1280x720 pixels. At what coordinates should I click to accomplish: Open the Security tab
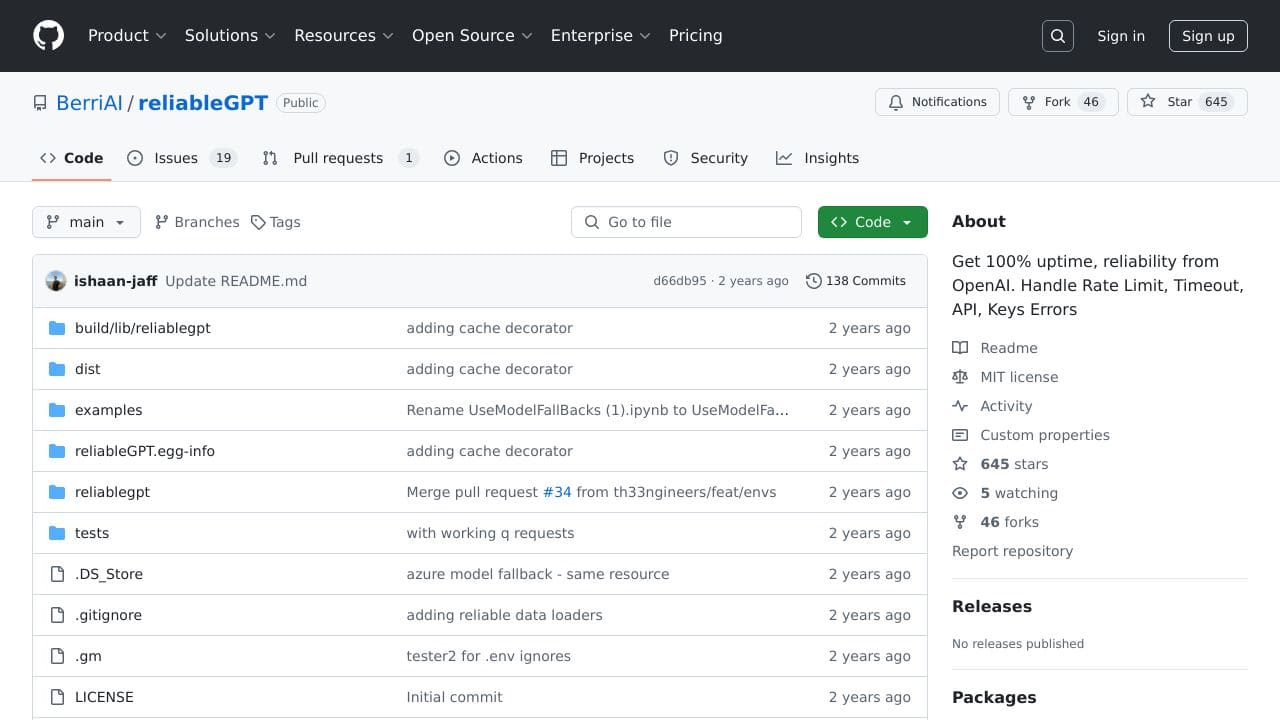tap(705, 158)
